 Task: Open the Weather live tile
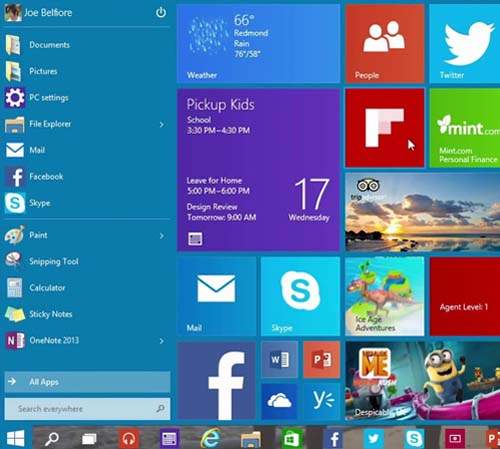click(x=259, y=43)
